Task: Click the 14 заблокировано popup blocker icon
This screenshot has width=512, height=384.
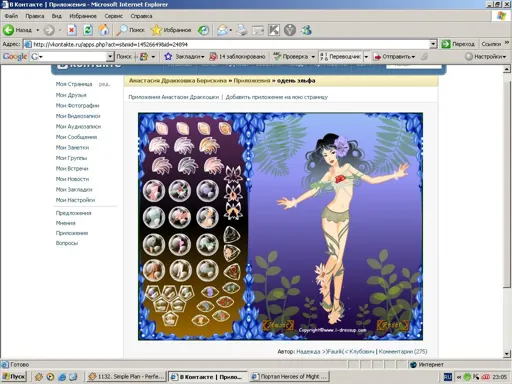Action: [213, 57]
